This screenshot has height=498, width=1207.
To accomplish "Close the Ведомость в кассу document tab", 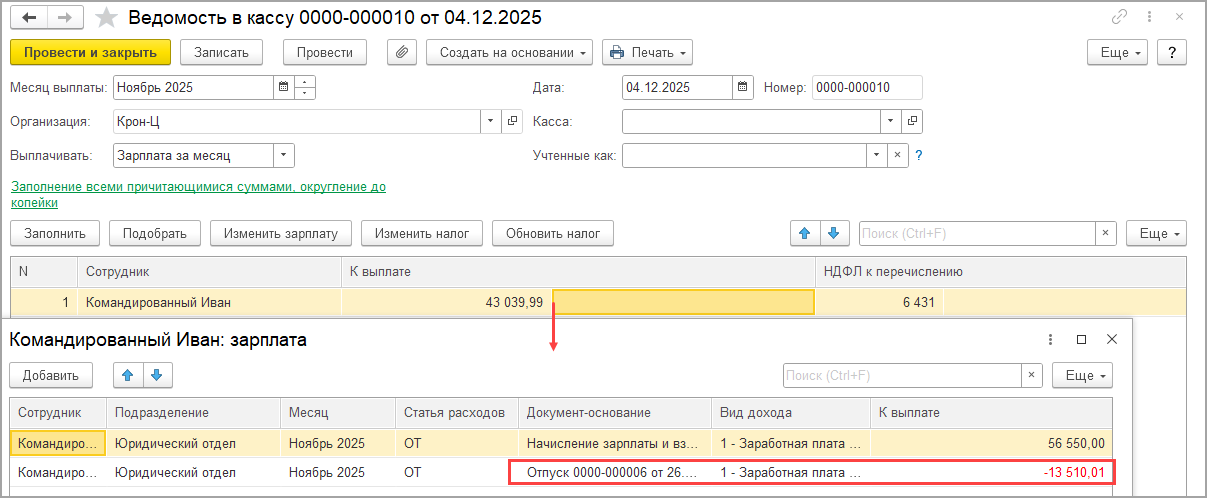I will point(1181,18).
